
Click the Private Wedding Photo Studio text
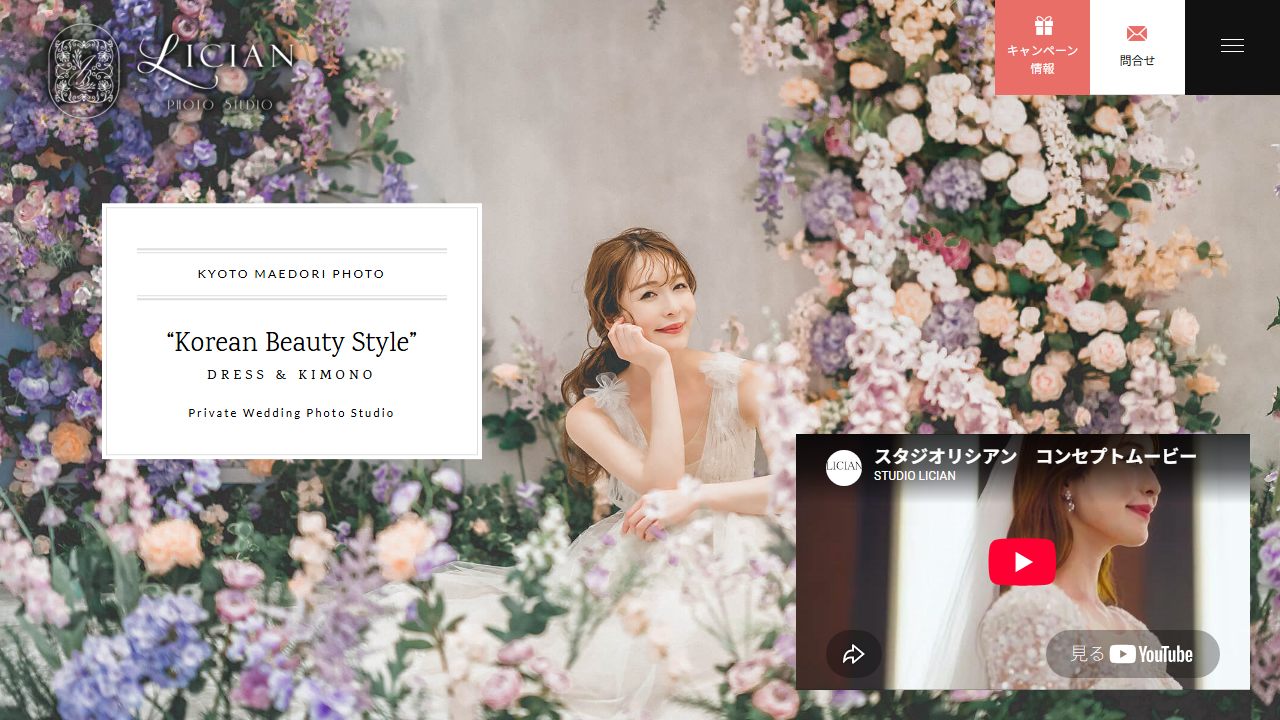[x=291, y=413]
